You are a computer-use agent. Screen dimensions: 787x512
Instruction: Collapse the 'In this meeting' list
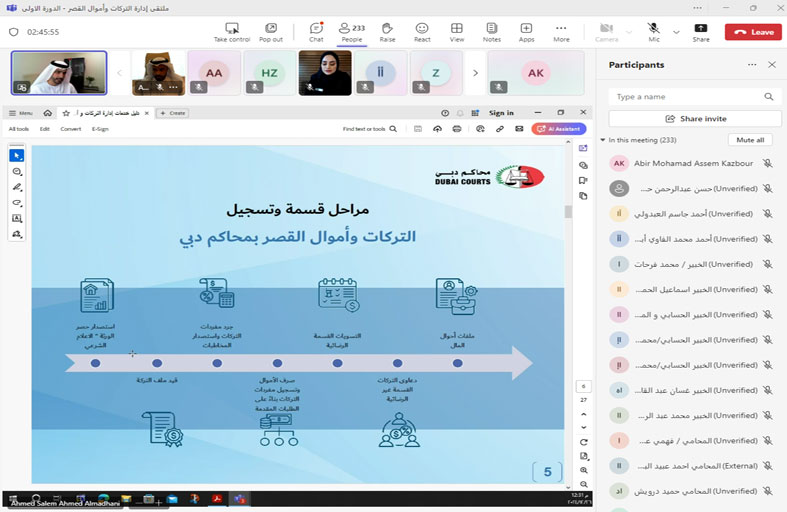[x=603, y=140]
